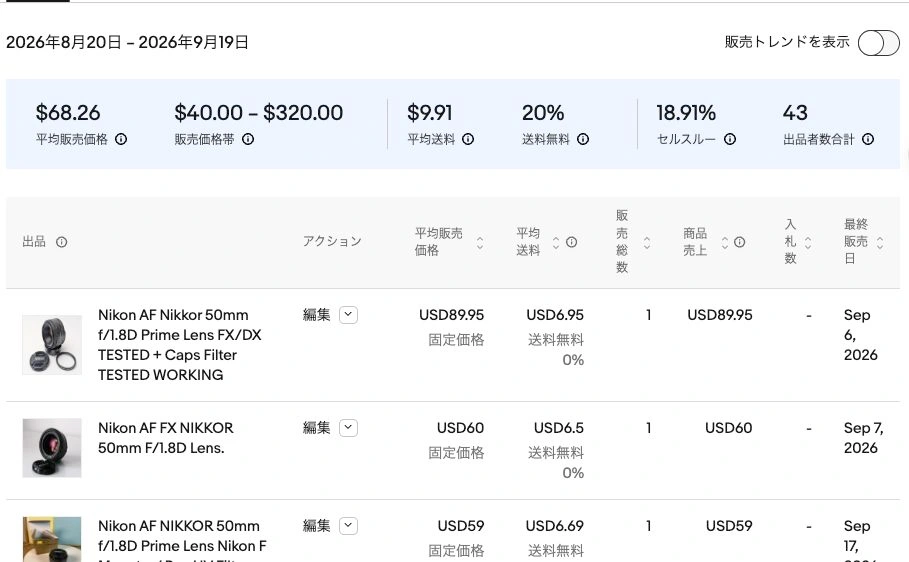The width and height of the screenshot is (909, 562).
Task: Open info icon next to 販売価格帯
Action: [248, 139]
